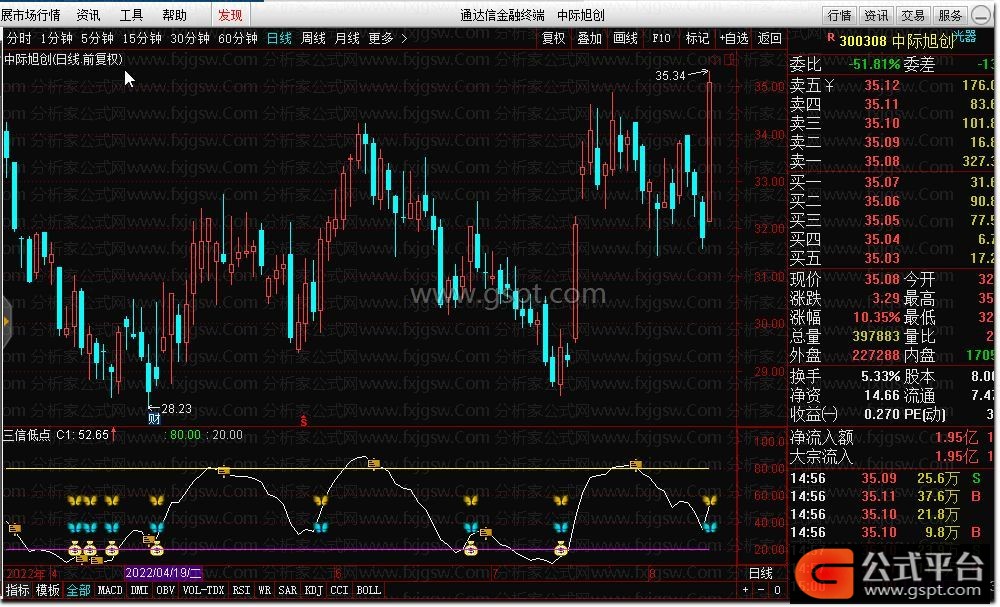The width and height of the screenshot is (1000, 607).
Task: Click the red R icon beside 300308
Action: pyautogui.click(x=831, y=38)
